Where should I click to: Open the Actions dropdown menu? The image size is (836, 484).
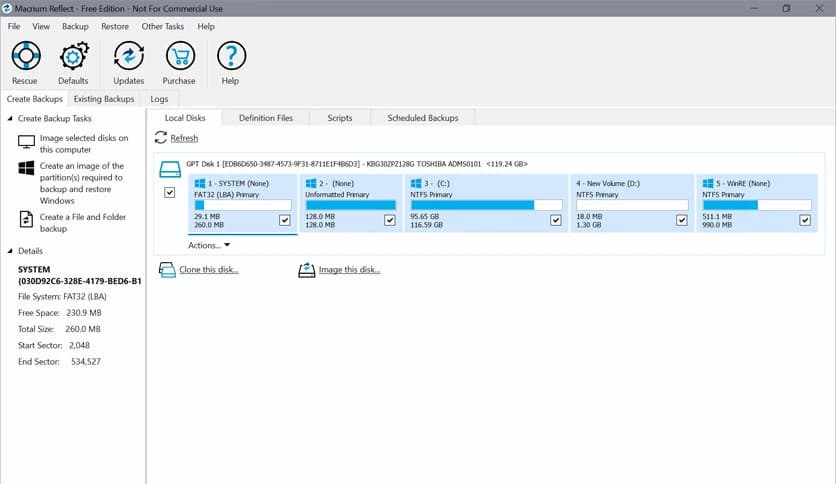[208, 245]
